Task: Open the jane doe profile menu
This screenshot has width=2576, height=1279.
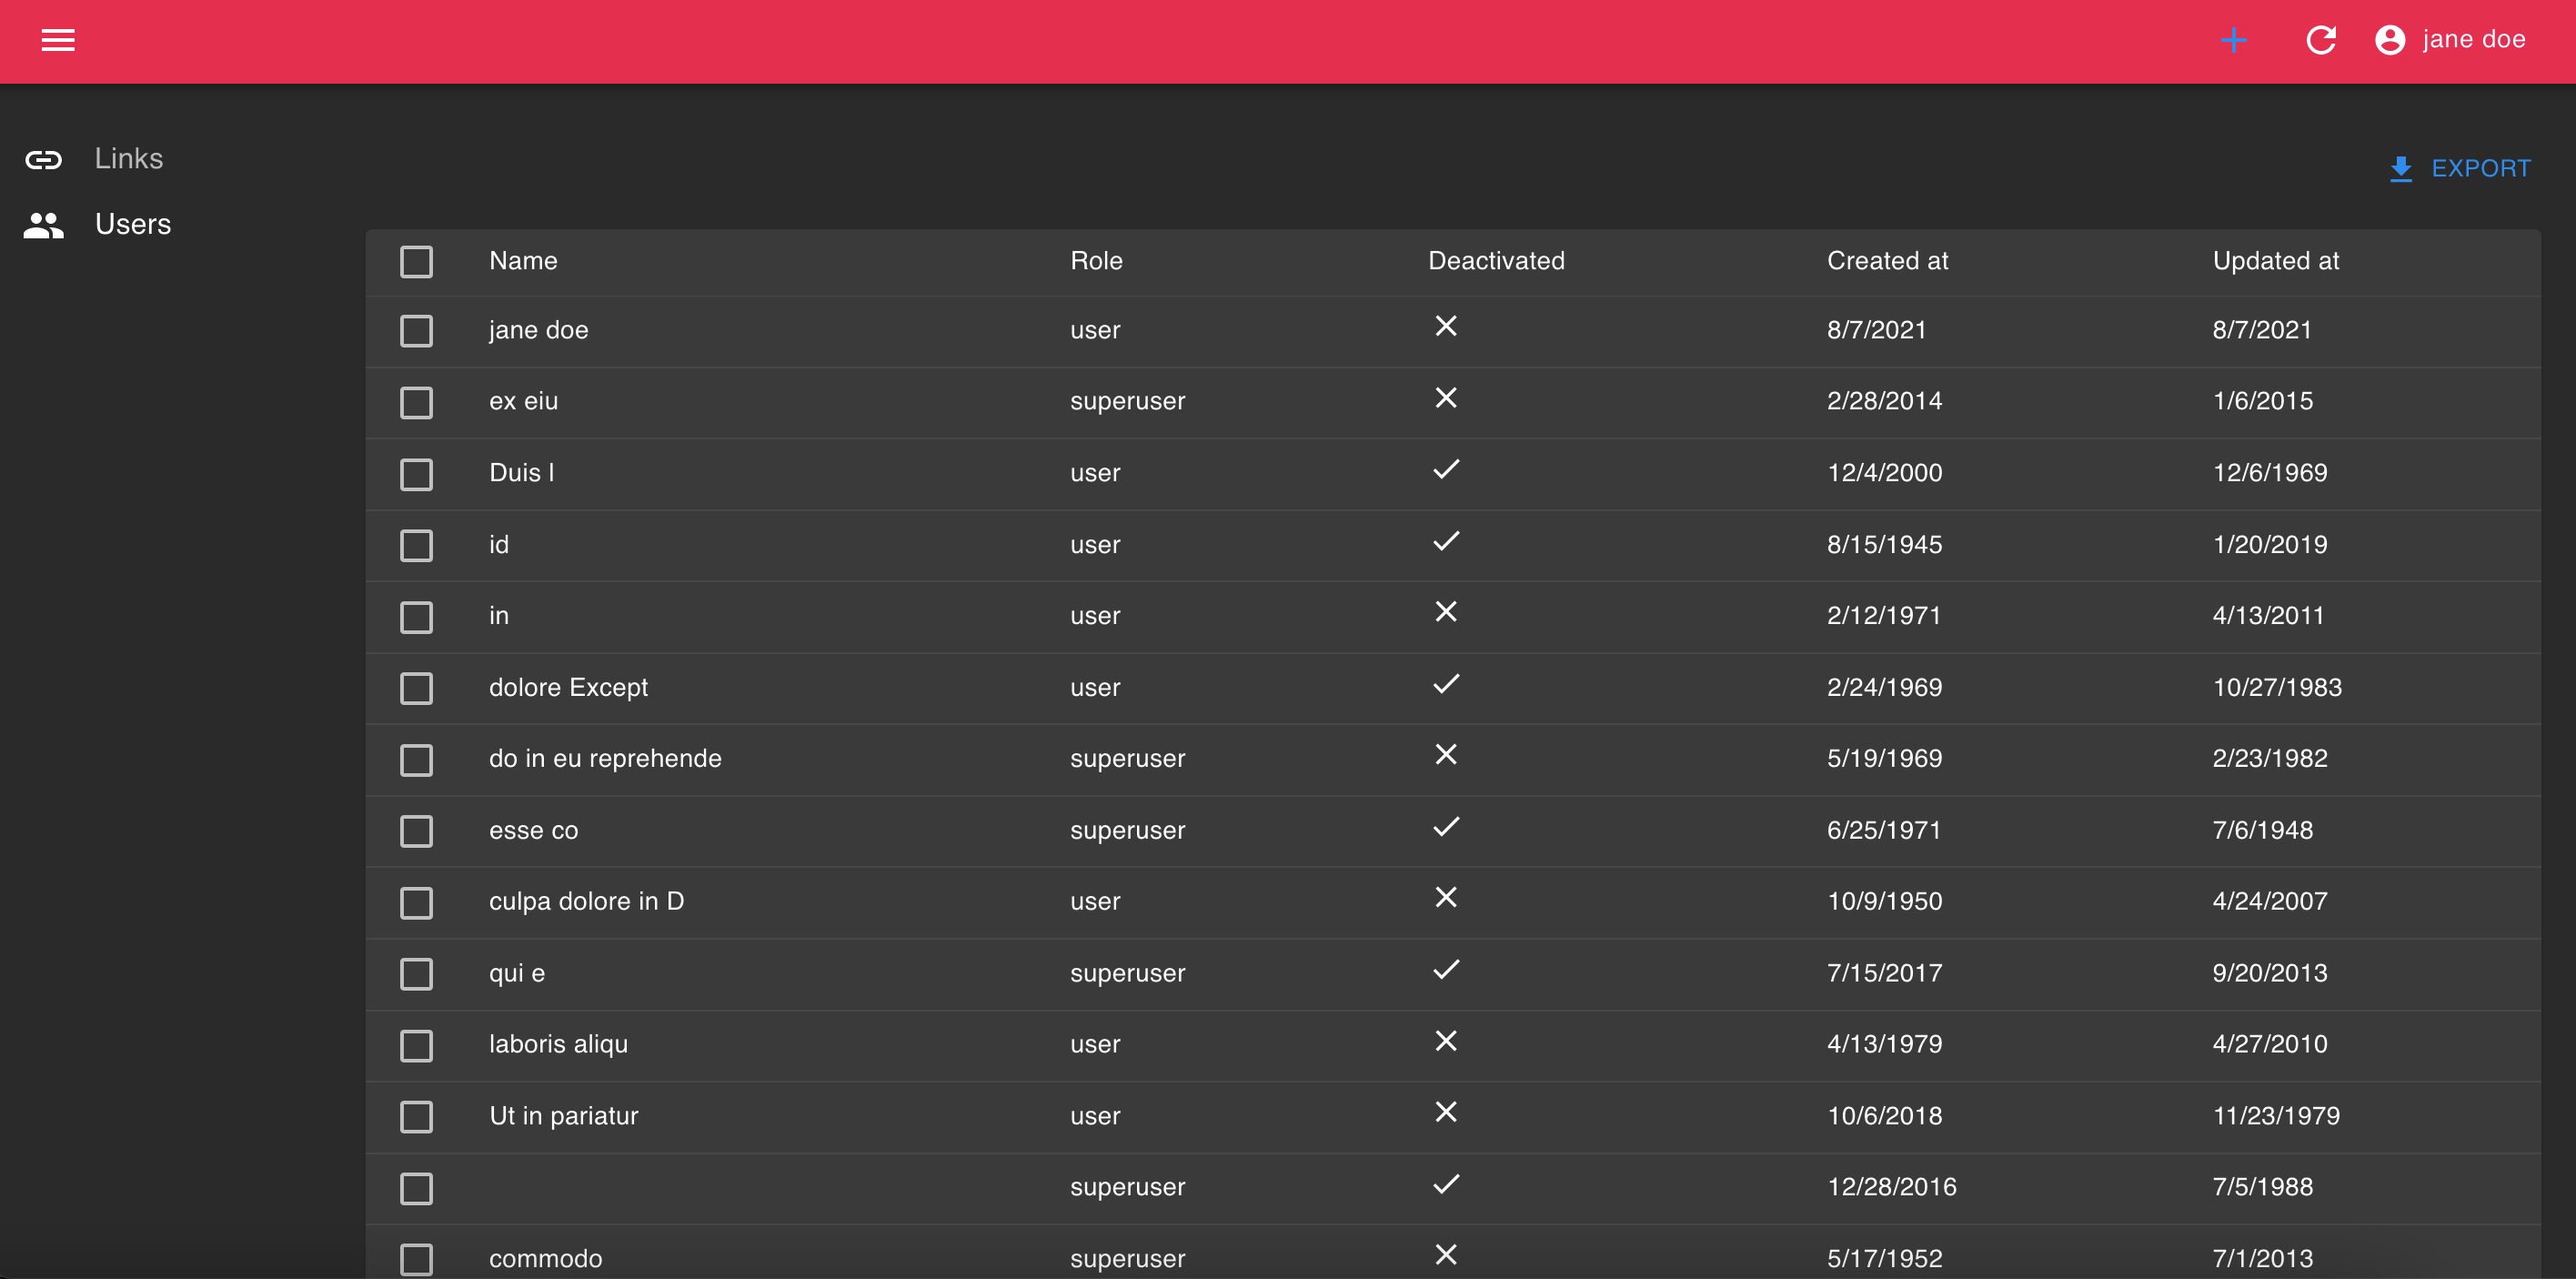Action: pos(2473,40)
